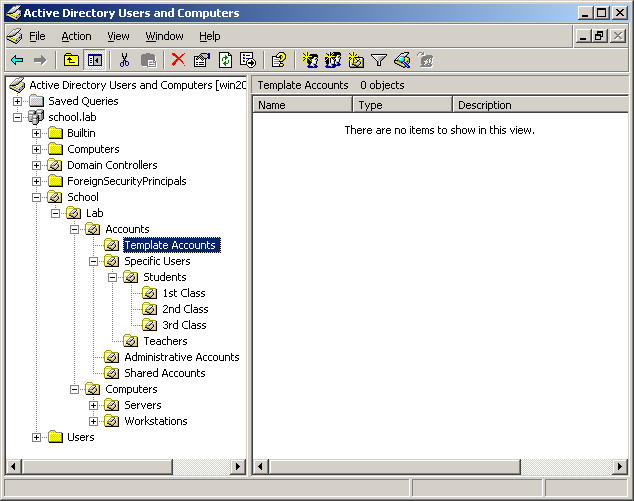The width and height of the screenshot is (634, 501).
Task: Expand the Users folder
Action: [x=36, y=437]
